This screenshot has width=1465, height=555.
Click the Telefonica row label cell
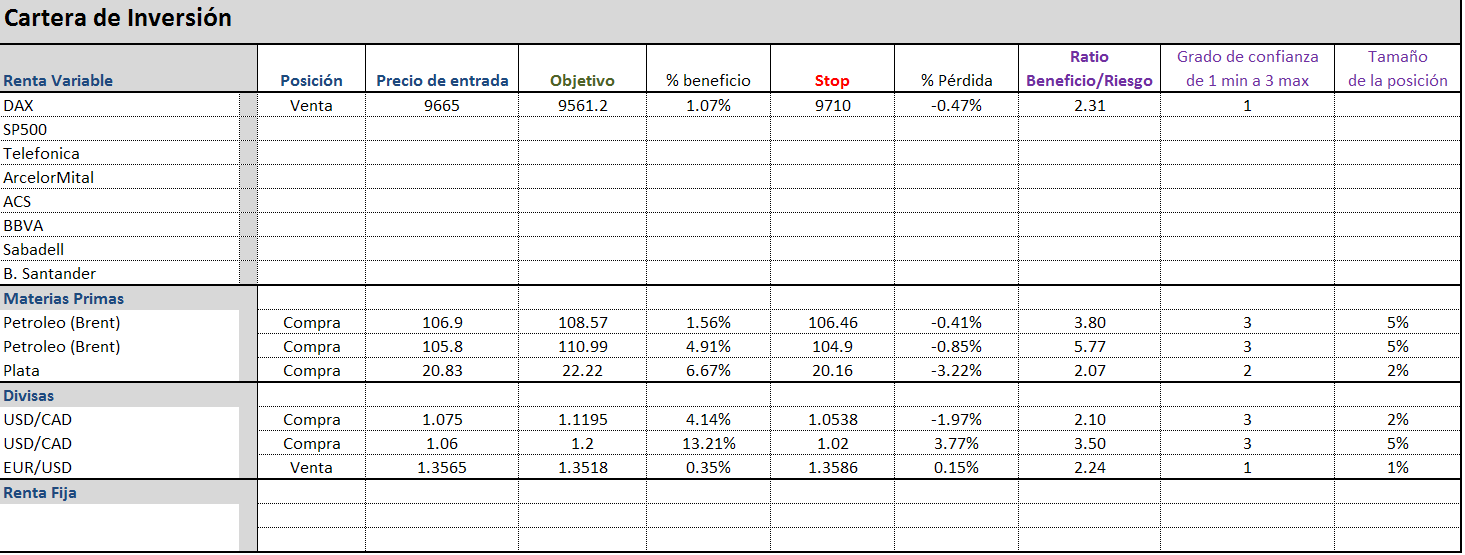click(x=41, y=153)
